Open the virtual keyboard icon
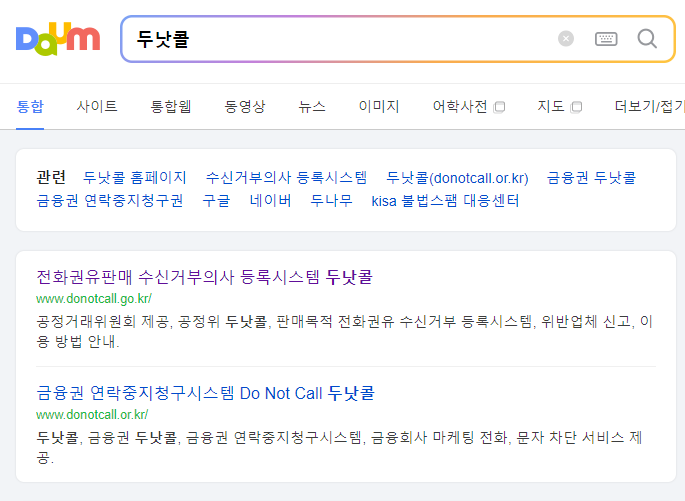The image size is (685, 501). [x=606, y=39]
